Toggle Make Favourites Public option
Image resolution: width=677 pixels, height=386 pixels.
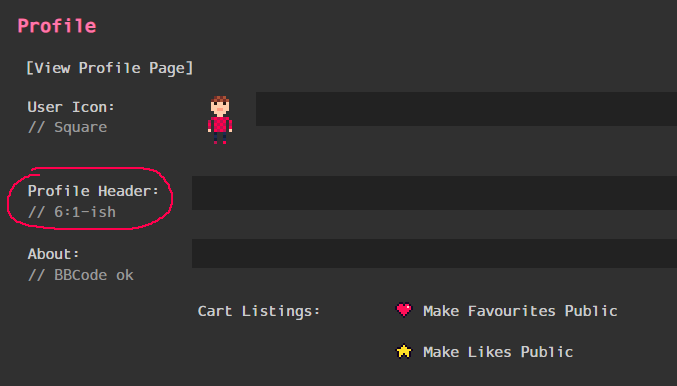click(520, 311)
